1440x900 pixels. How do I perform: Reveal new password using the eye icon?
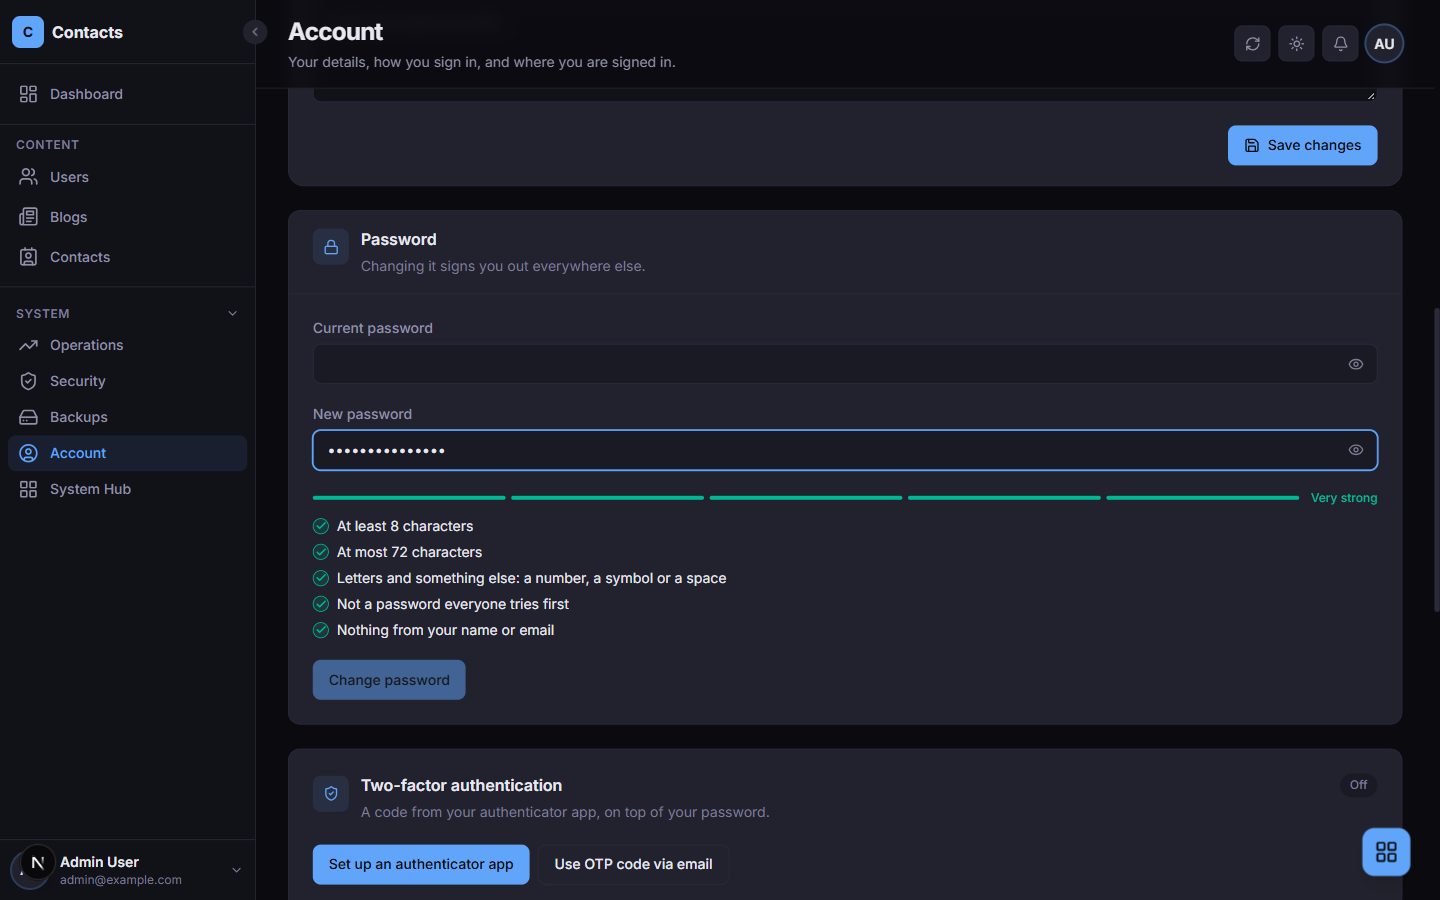click(x=1355, y=450)
